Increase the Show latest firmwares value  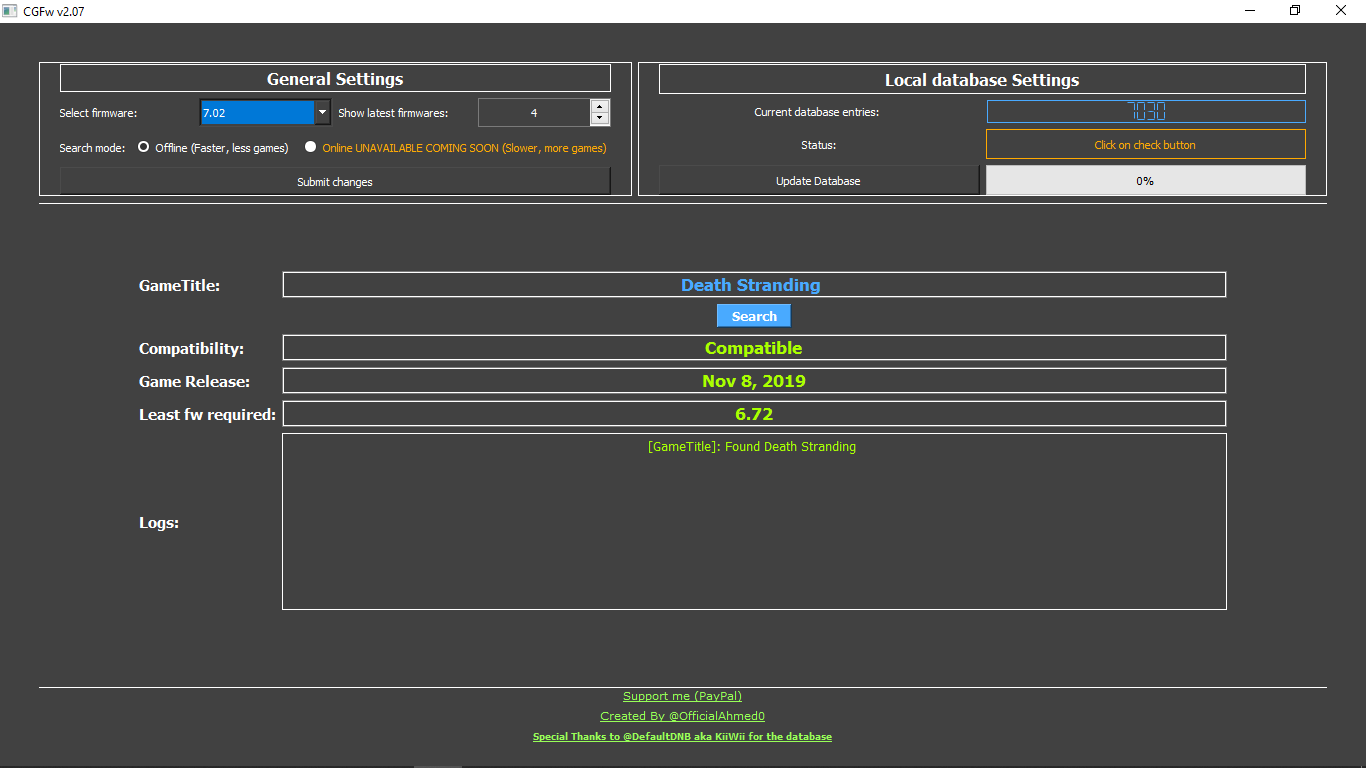[x=600, y=106]
